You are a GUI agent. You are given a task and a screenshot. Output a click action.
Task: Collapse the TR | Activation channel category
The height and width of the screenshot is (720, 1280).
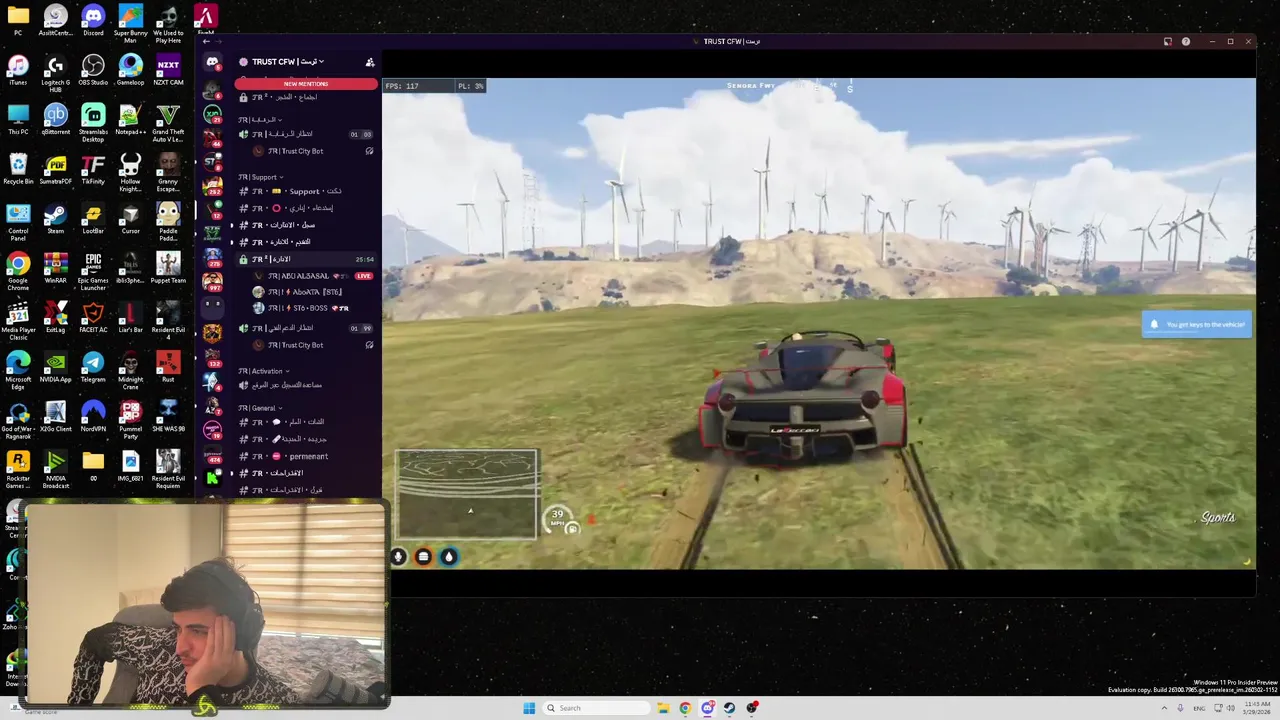click(264, 371)
